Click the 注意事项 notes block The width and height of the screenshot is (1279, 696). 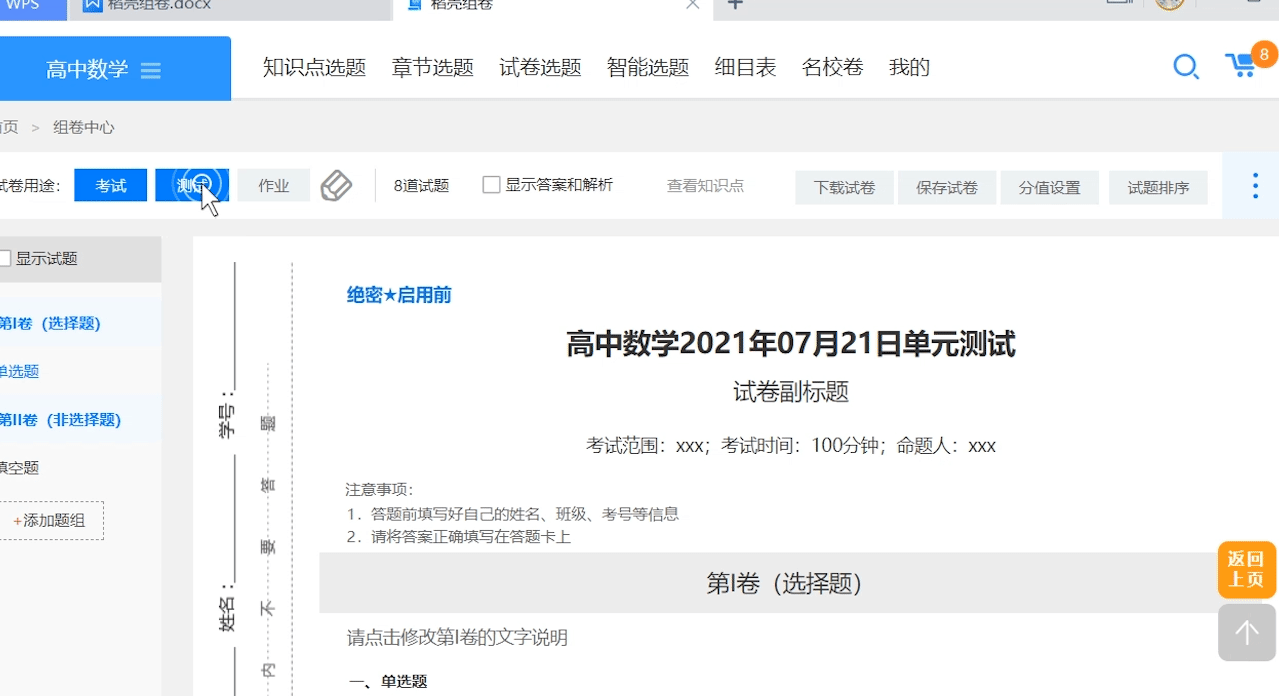pos(512,513)
